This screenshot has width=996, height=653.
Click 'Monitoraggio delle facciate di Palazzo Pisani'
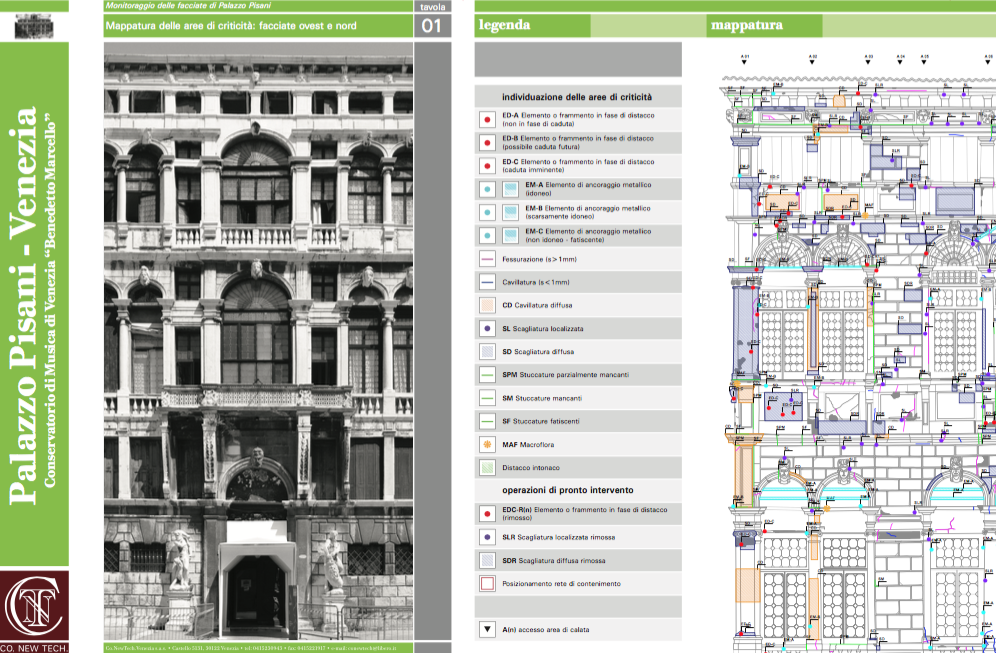click(x=188, y=5)
